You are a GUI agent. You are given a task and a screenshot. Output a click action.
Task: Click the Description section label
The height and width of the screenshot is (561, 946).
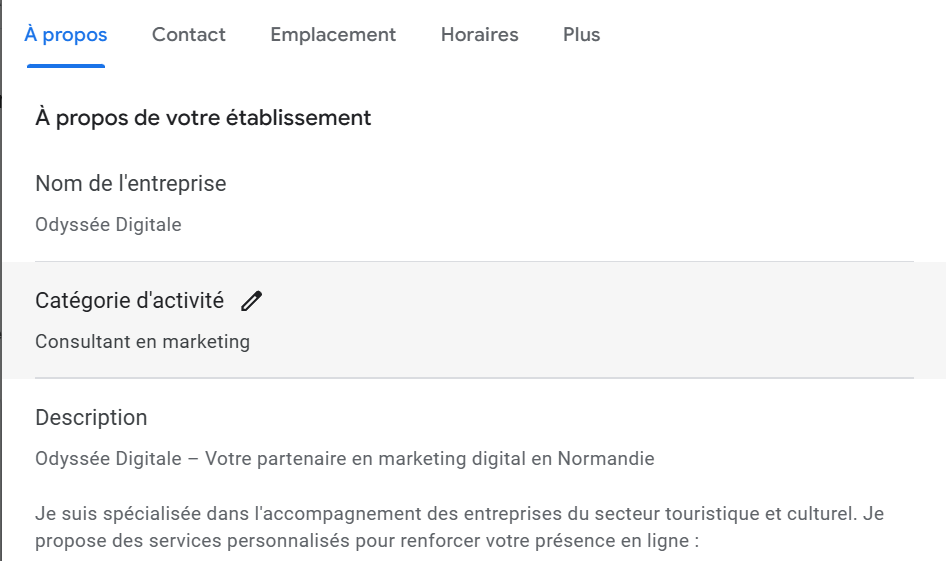coord(91,418)
